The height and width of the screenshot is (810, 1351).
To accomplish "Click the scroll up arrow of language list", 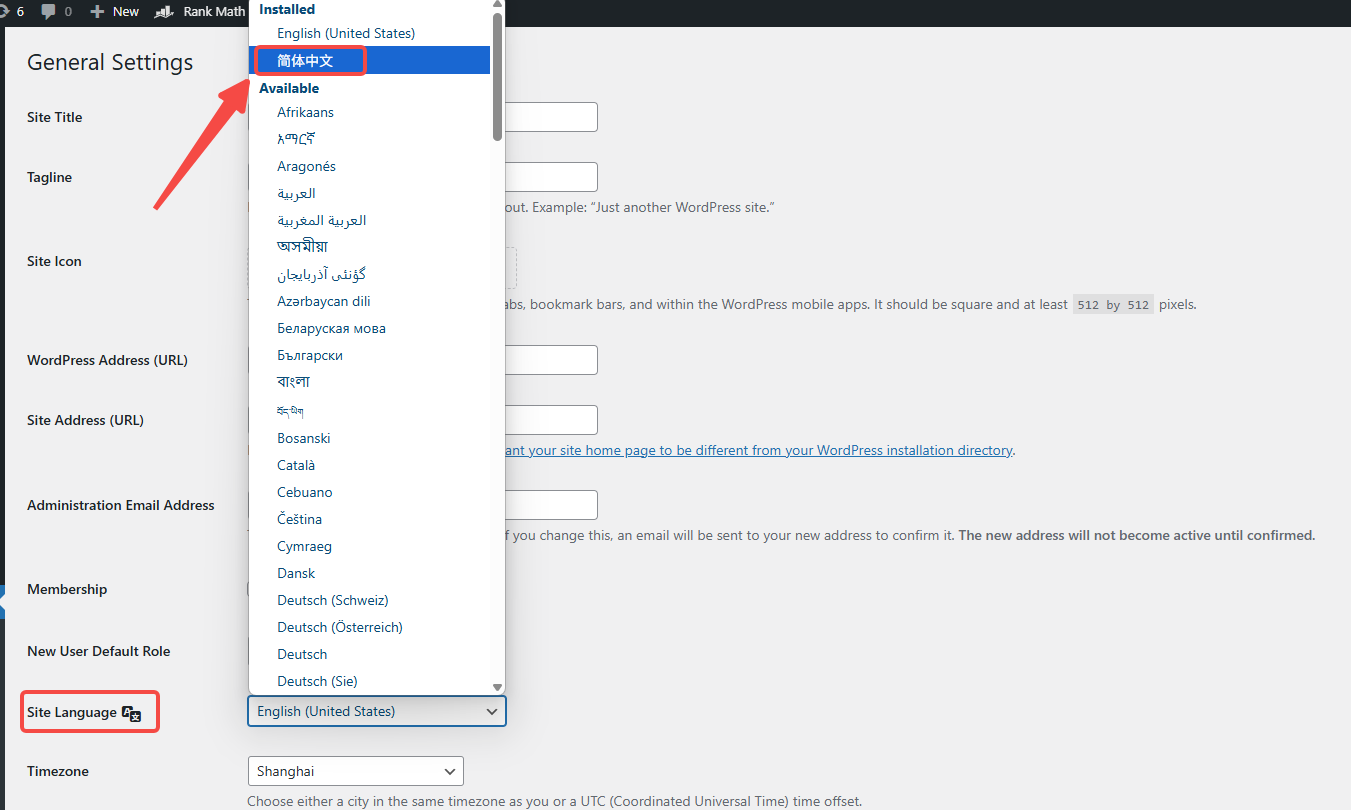I will (498, 5).
